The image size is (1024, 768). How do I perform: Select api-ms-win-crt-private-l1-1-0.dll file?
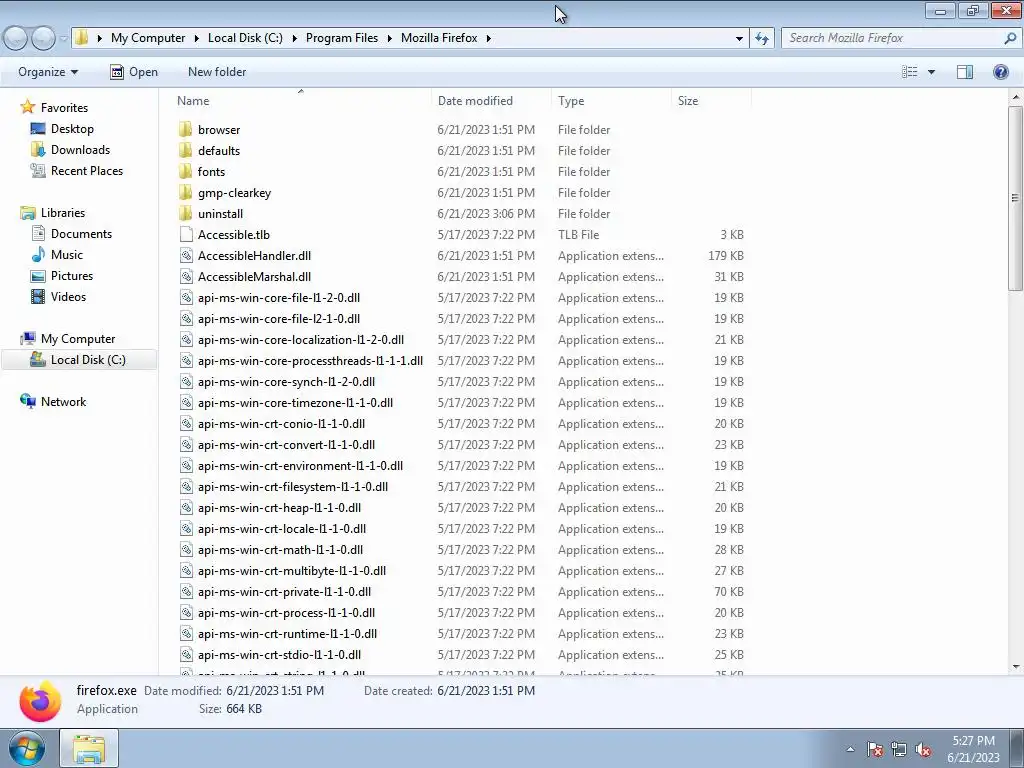click(x=284, y=592)
